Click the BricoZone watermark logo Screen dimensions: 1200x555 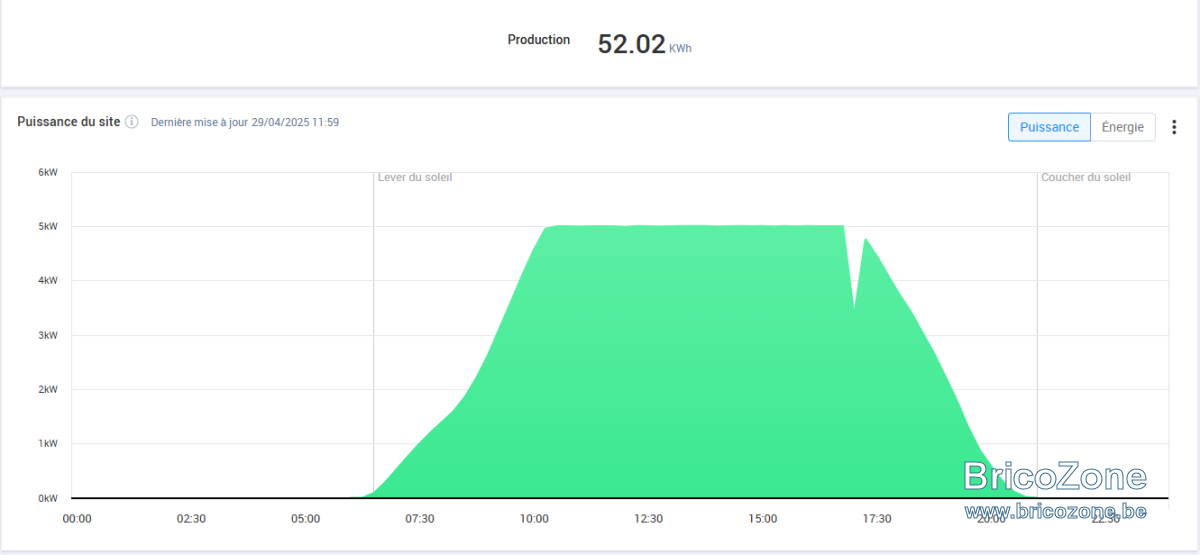pyautogui.click(x=1055, y=476)
